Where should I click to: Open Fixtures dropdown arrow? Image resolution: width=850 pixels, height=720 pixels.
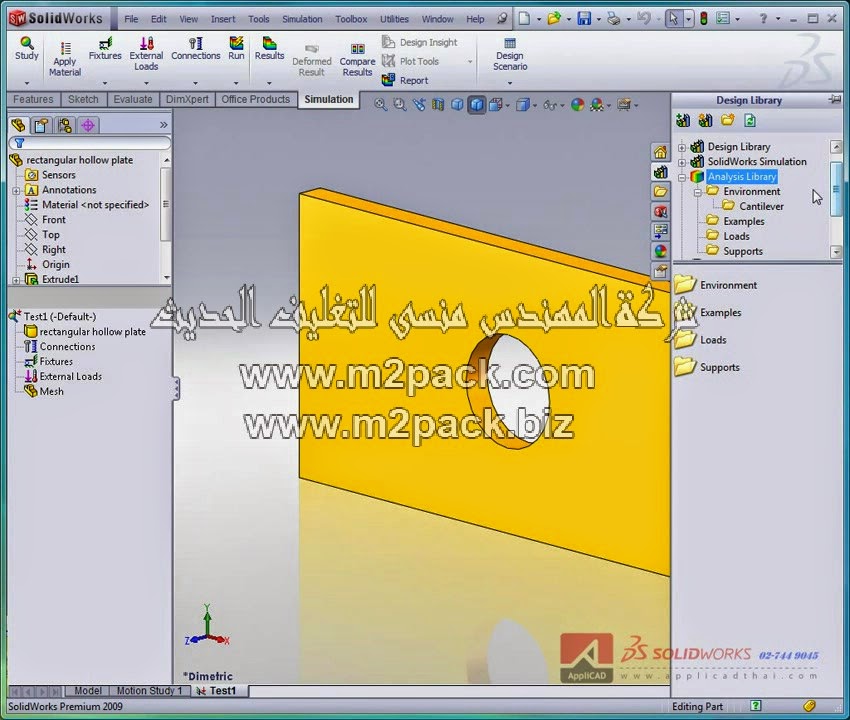pos(105,83)
